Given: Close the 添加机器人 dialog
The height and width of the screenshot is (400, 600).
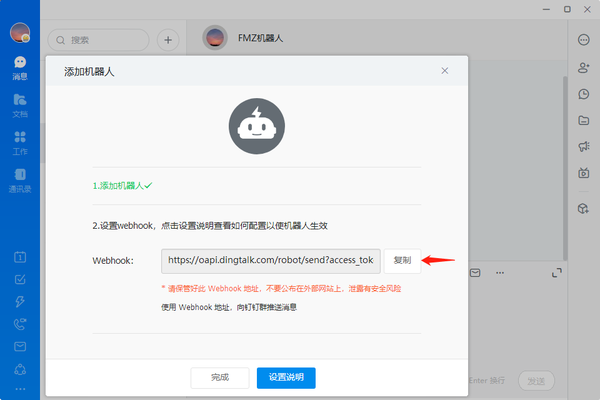Looking at the screenshot, I should (x=445, y=71).
